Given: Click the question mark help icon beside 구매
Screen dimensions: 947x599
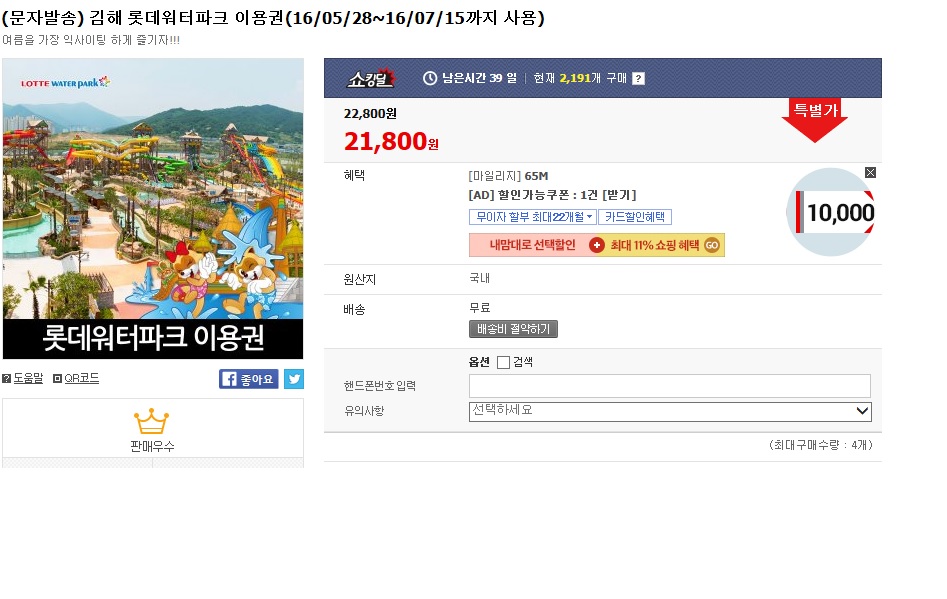Looking at the screenshot, I should tap(639, 79).
